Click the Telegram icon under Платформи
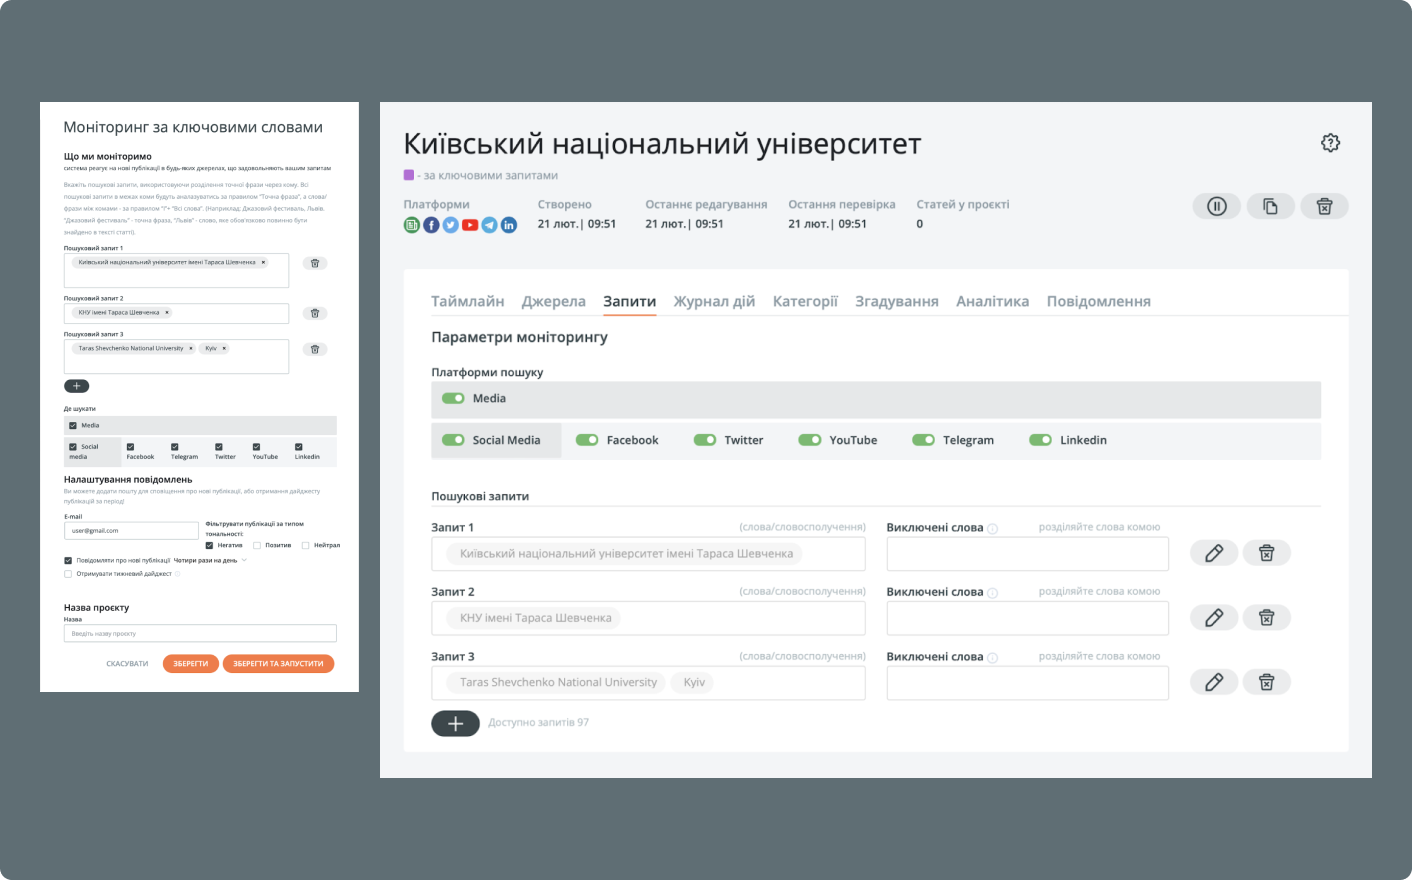 pyautogui.click(x=489, y=225)
